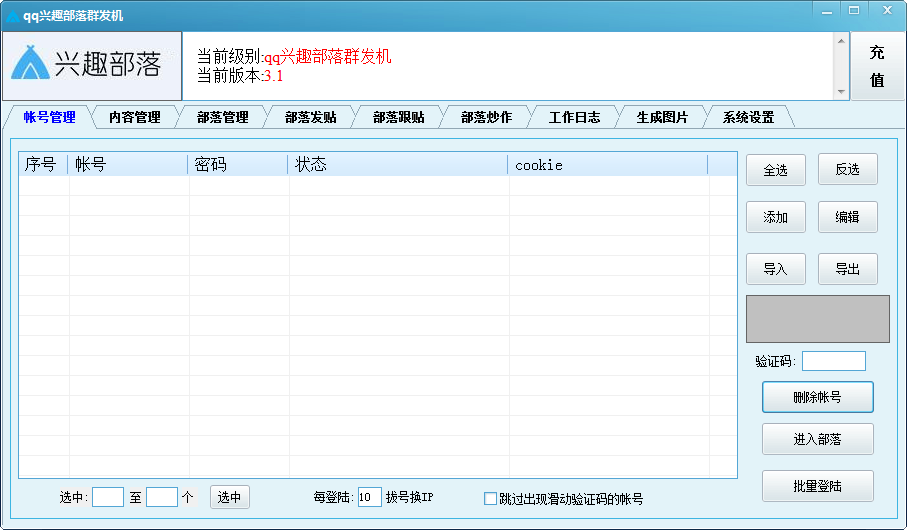
Task: Maximize the qq兴趣部落群发机 window
Action: 854,10
